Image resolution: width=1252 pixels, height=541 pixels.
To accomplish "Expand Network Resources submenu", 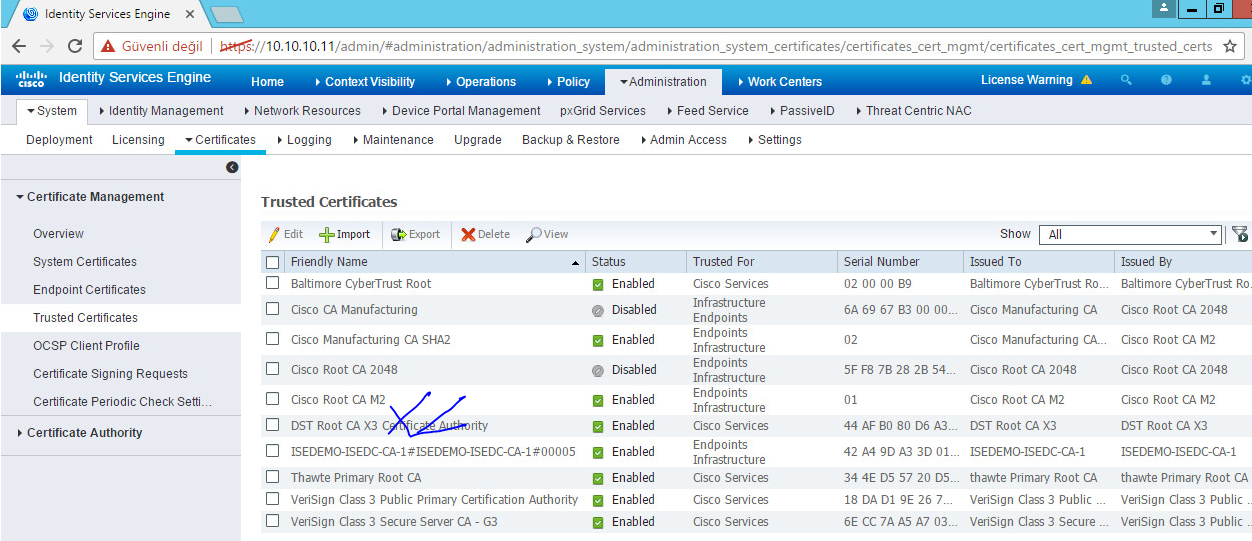I will coord(301,111).
